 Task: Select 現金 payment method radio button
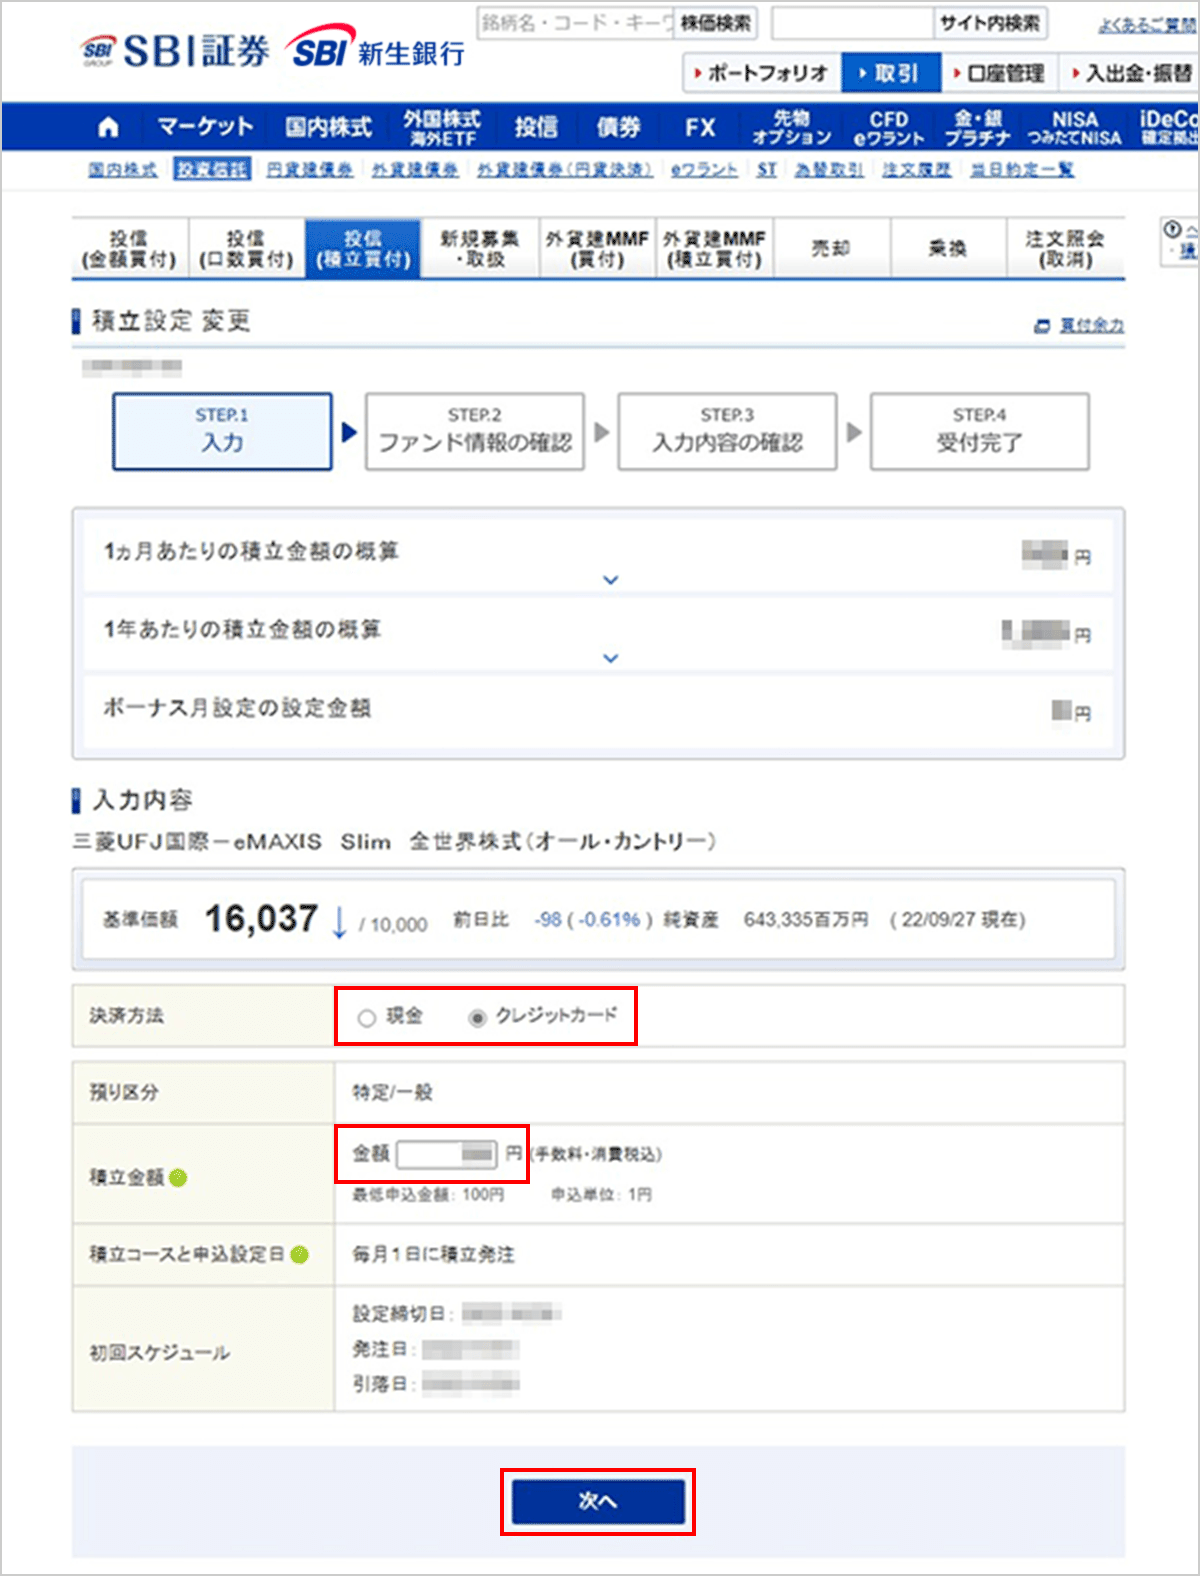click(366, 1018)
